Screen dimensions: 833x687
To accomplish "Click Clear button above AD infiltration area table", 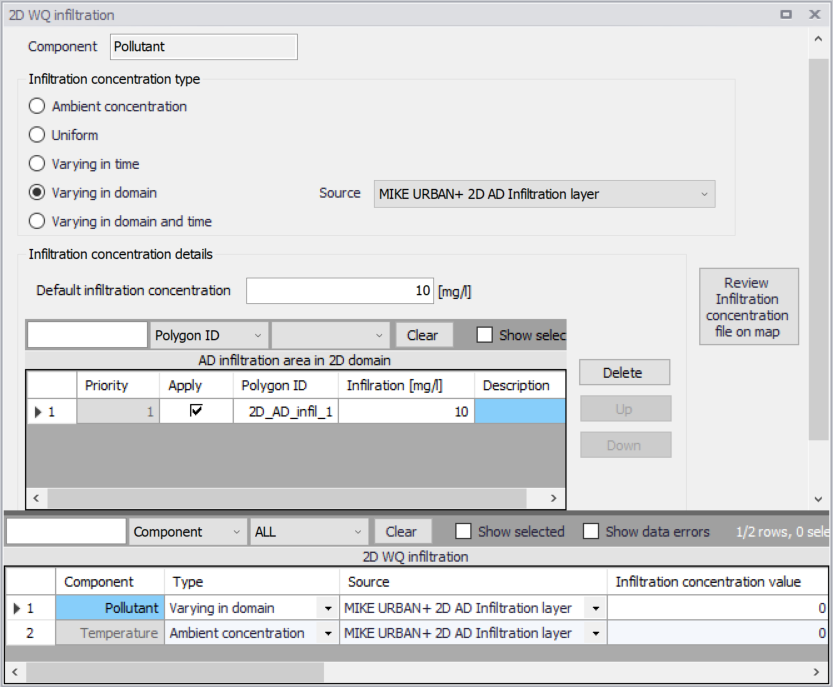I will tap(422, 335).
